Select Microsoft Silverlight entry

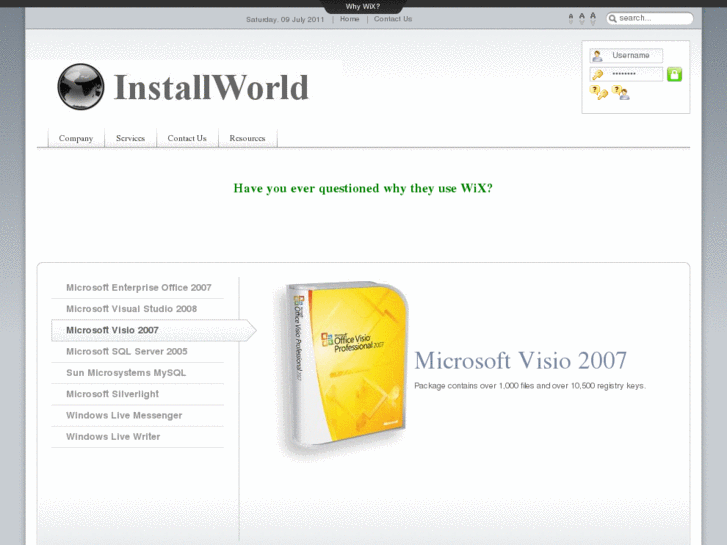pos(138,394)
